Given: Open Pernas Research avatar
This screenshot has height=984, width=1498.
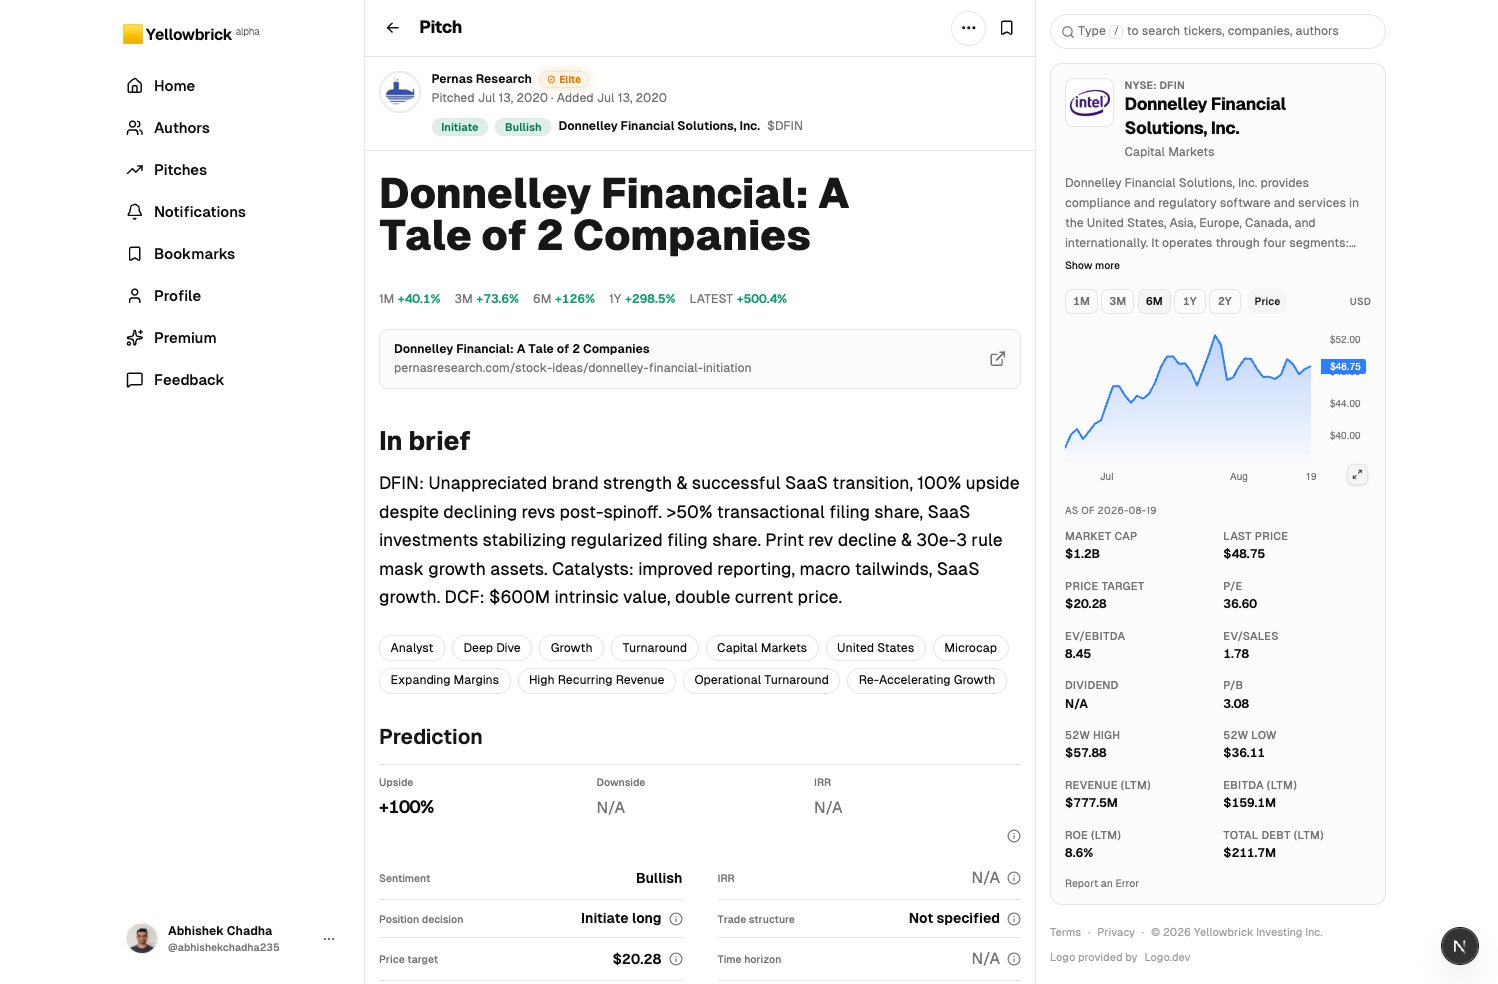Looking at the screenshot, I should coord(400,92).
